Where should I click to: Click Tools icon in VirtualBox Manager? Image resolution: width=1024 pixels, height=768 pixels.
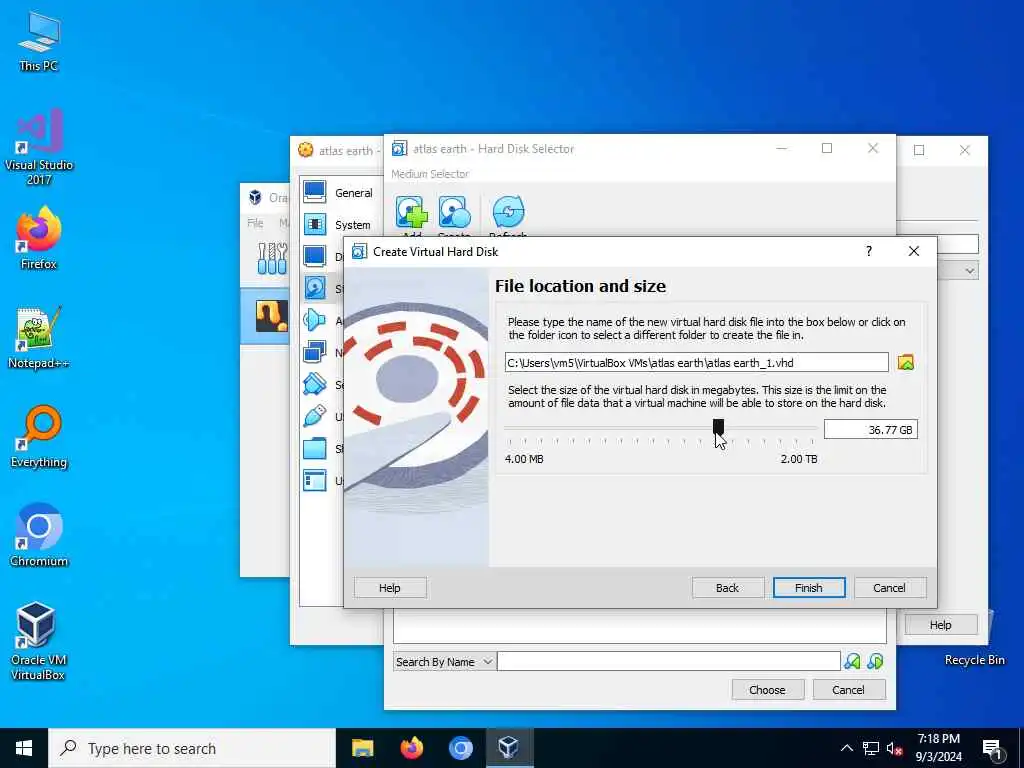(x=272, y=259)
